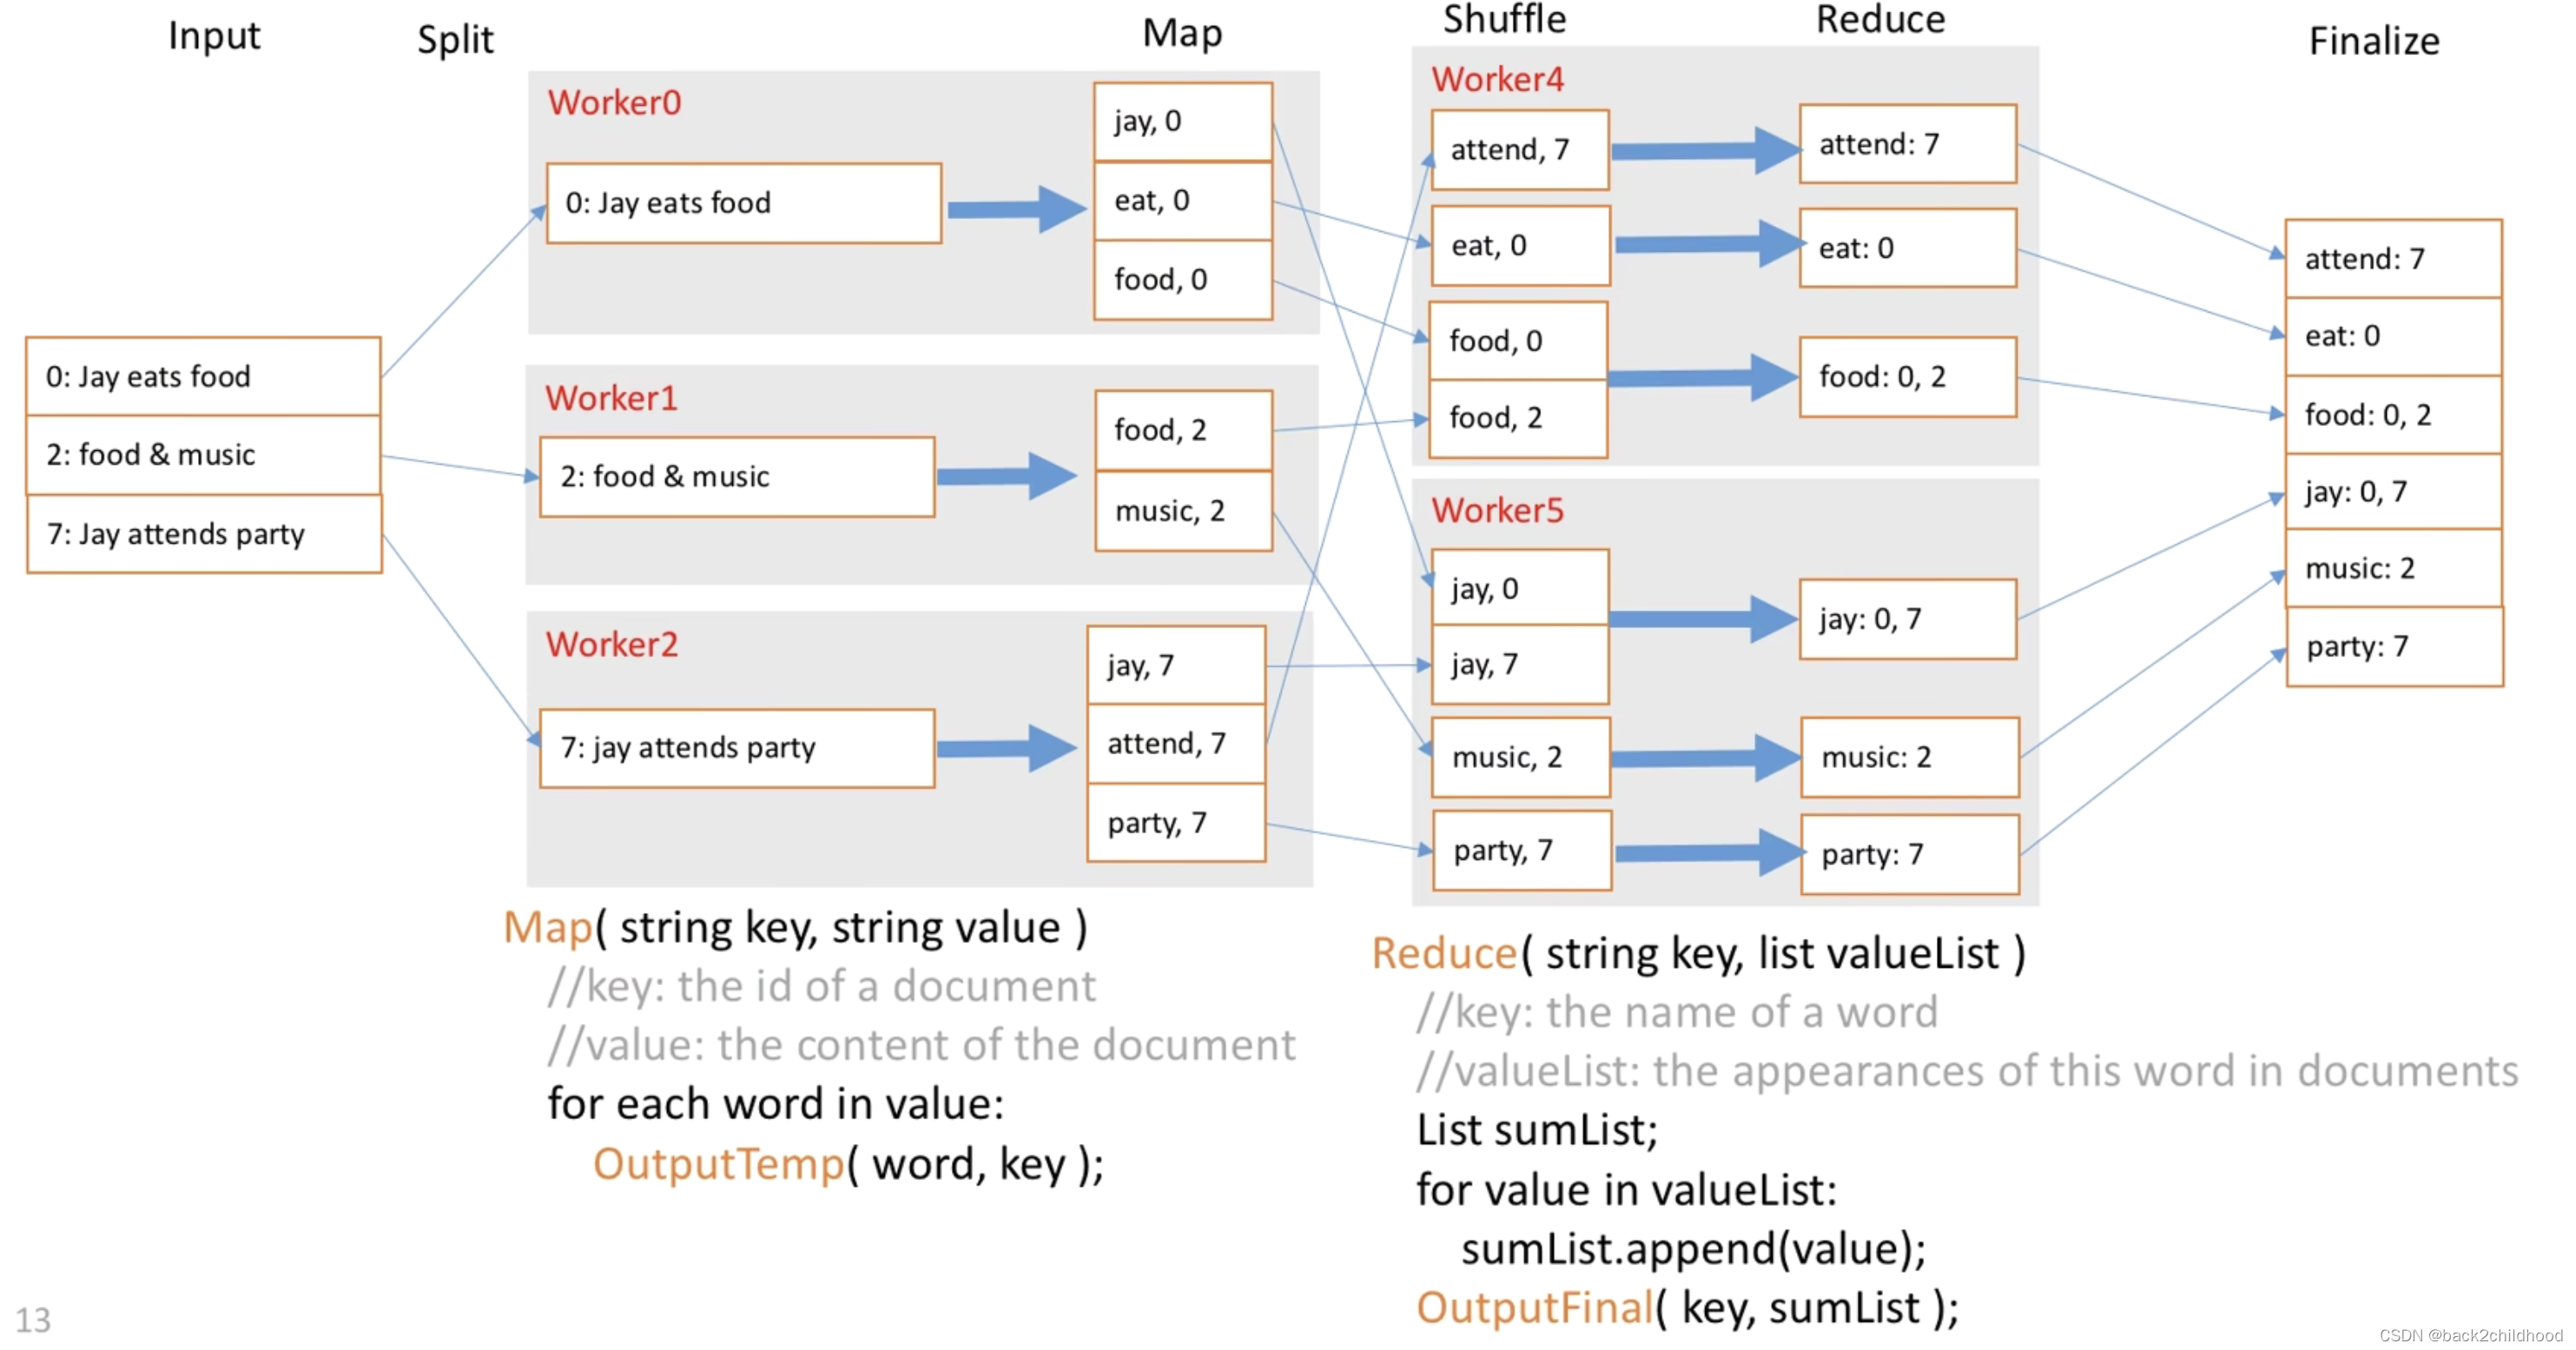Click the "Map( string key, string value )" signature

tap(795, 929)
